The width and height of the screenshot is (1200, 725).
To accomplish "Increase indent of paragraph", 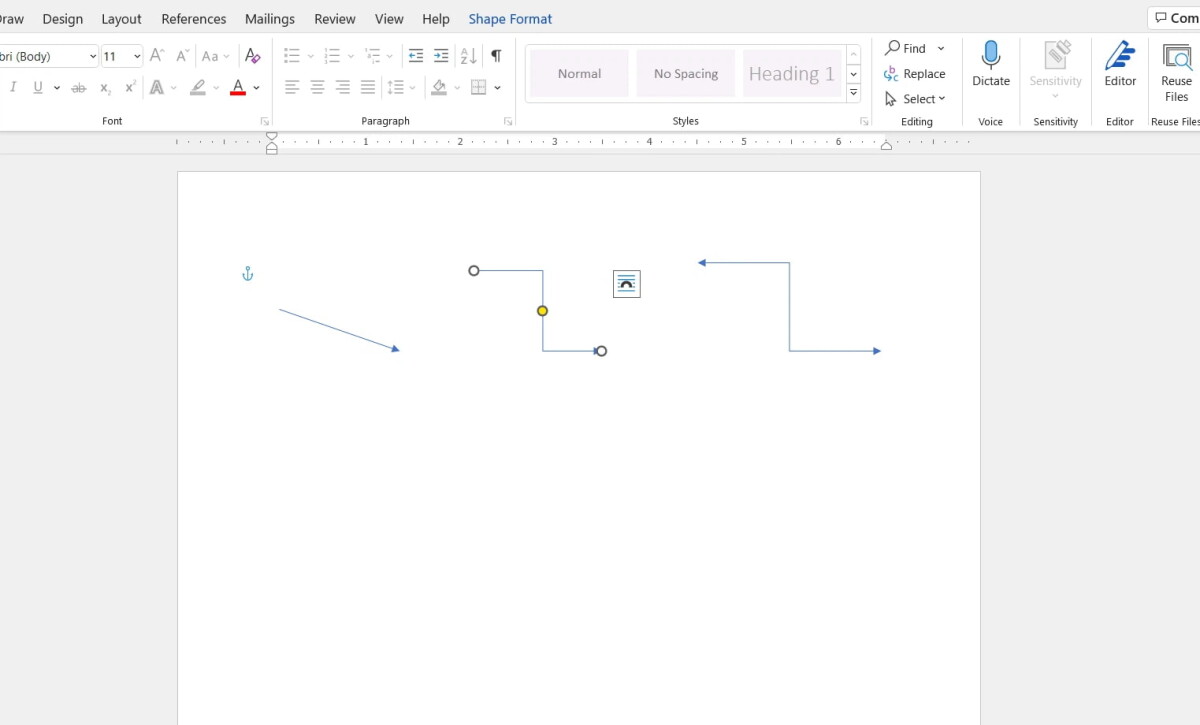I will tap(441, 56).
